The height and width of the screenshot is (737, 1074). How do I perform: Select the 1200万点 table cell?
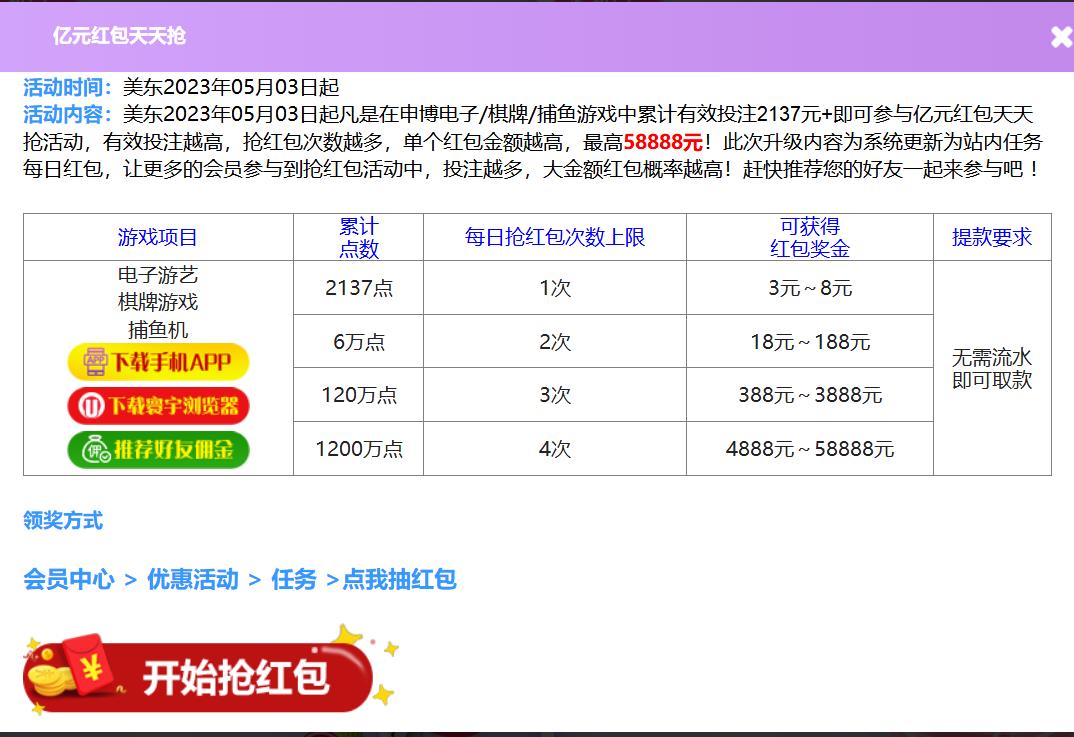coord(359,449)
